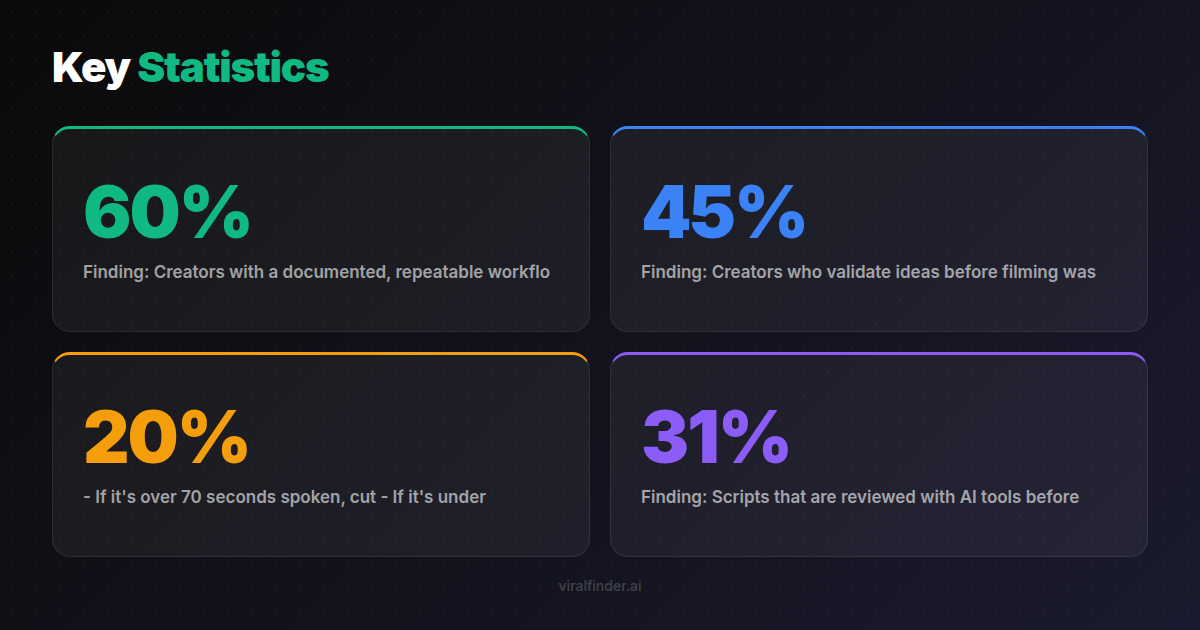
Task: Click the white "Key" word in the heading
Action: 90,68
